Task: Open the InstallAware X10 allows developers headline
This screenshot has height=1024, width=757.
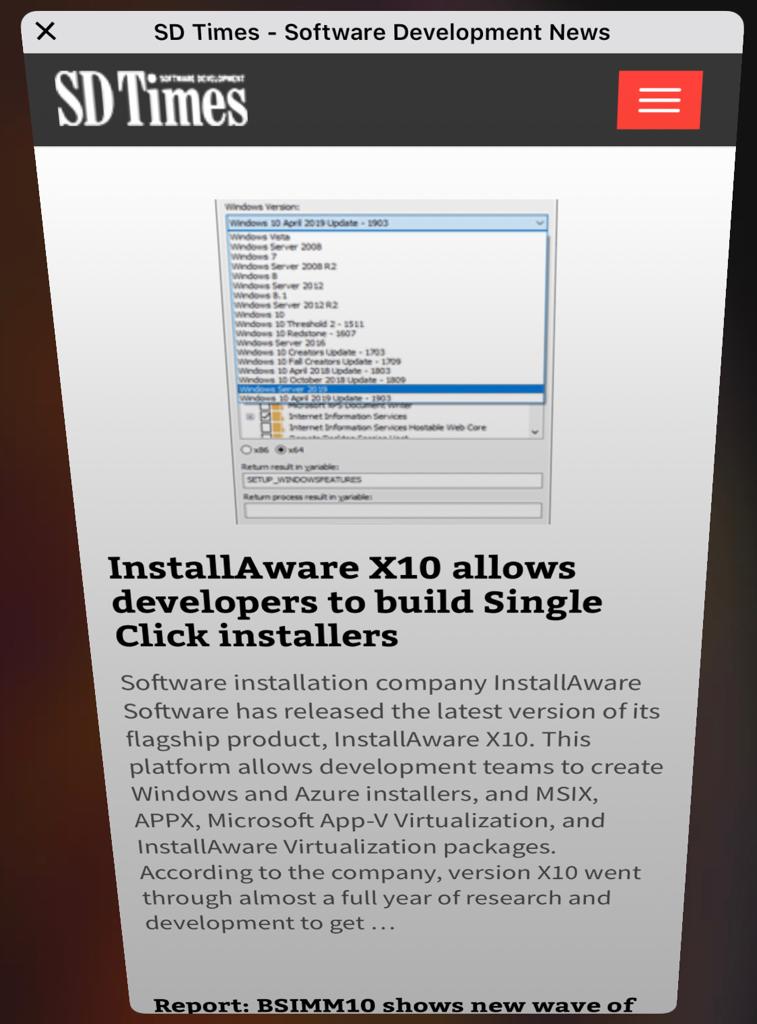Action: point(355,601)
